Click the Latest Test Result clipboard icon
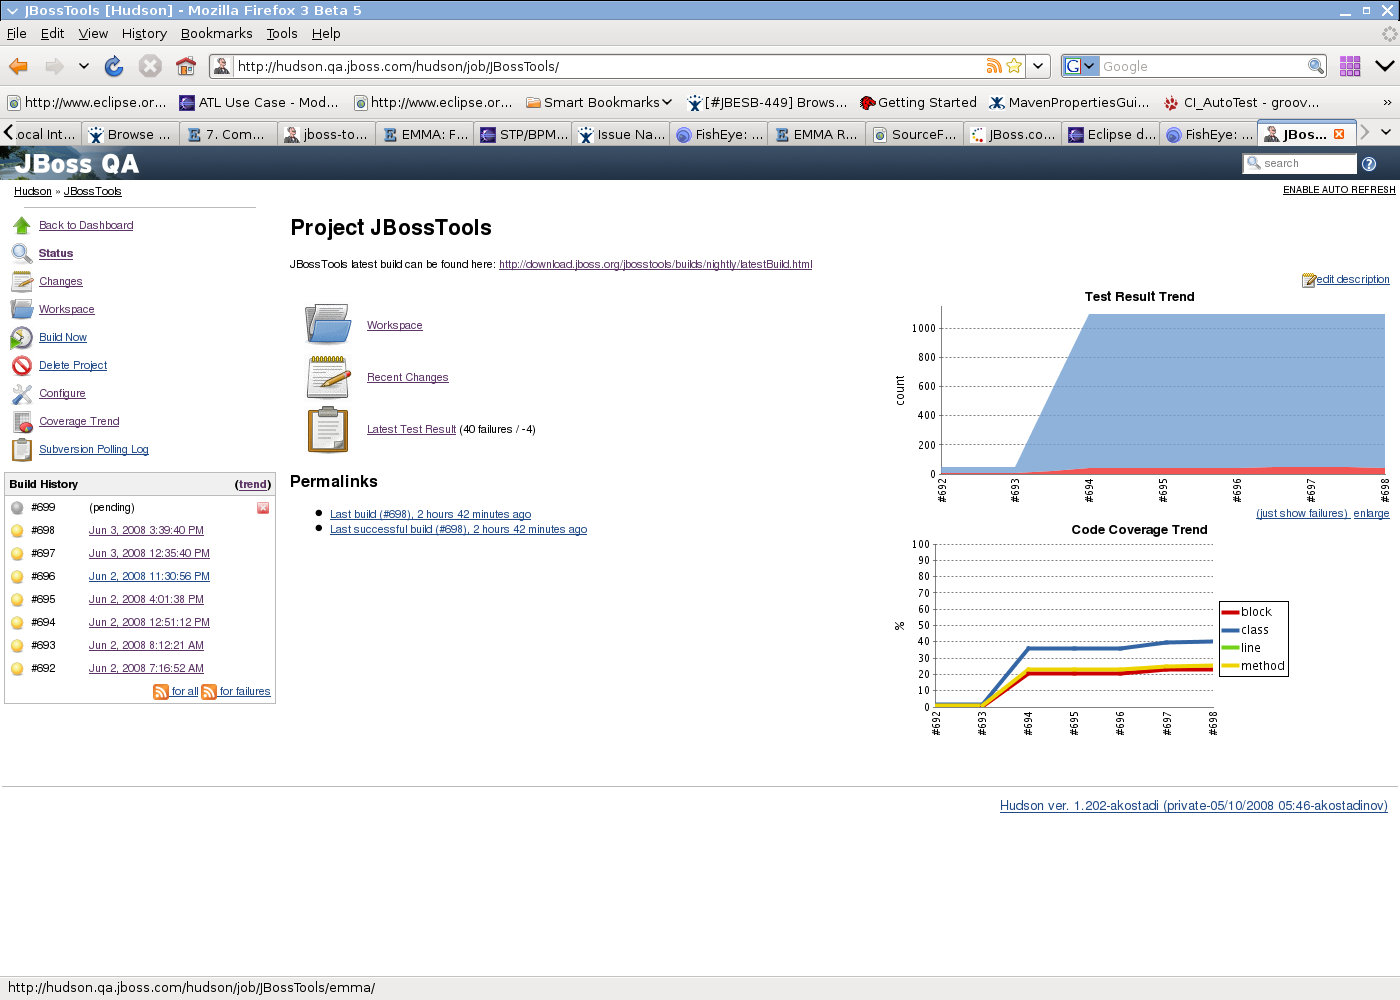Screen dimensions: 1400x1000 point(328,430)
